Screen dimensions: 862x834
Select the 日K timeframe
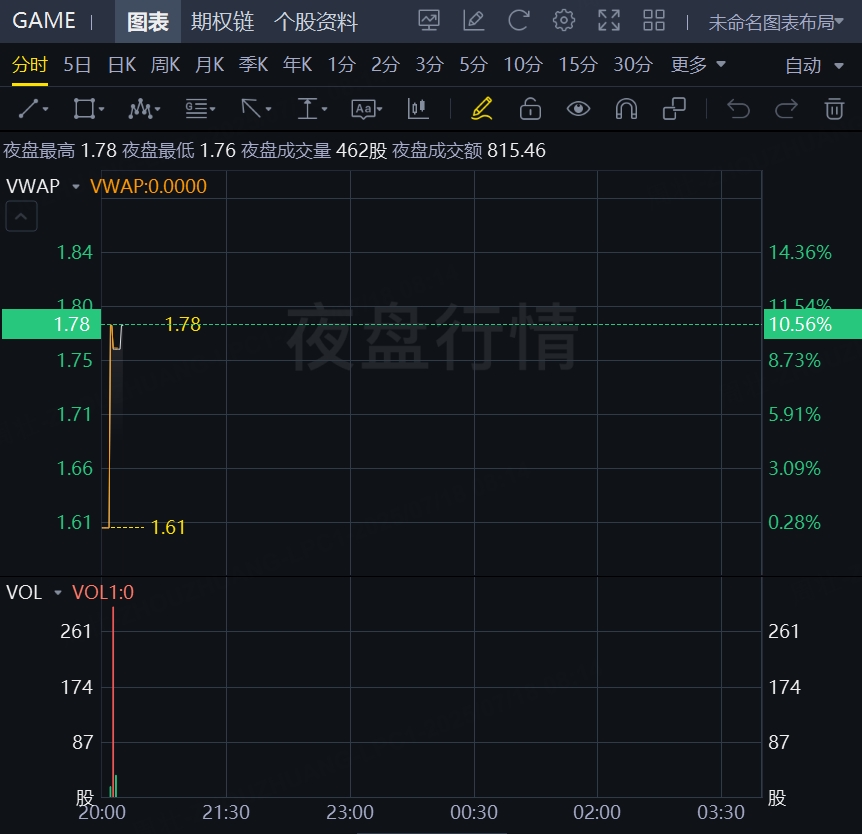121,65
